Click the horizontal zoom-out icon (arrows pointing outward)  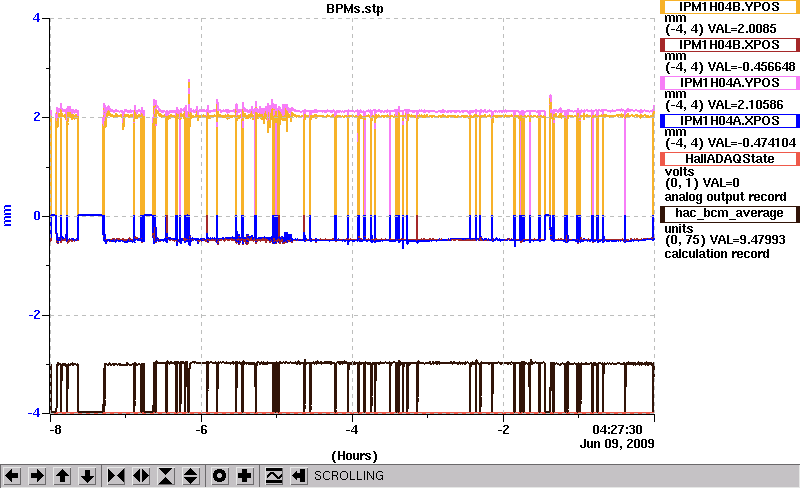coord(141,476)
